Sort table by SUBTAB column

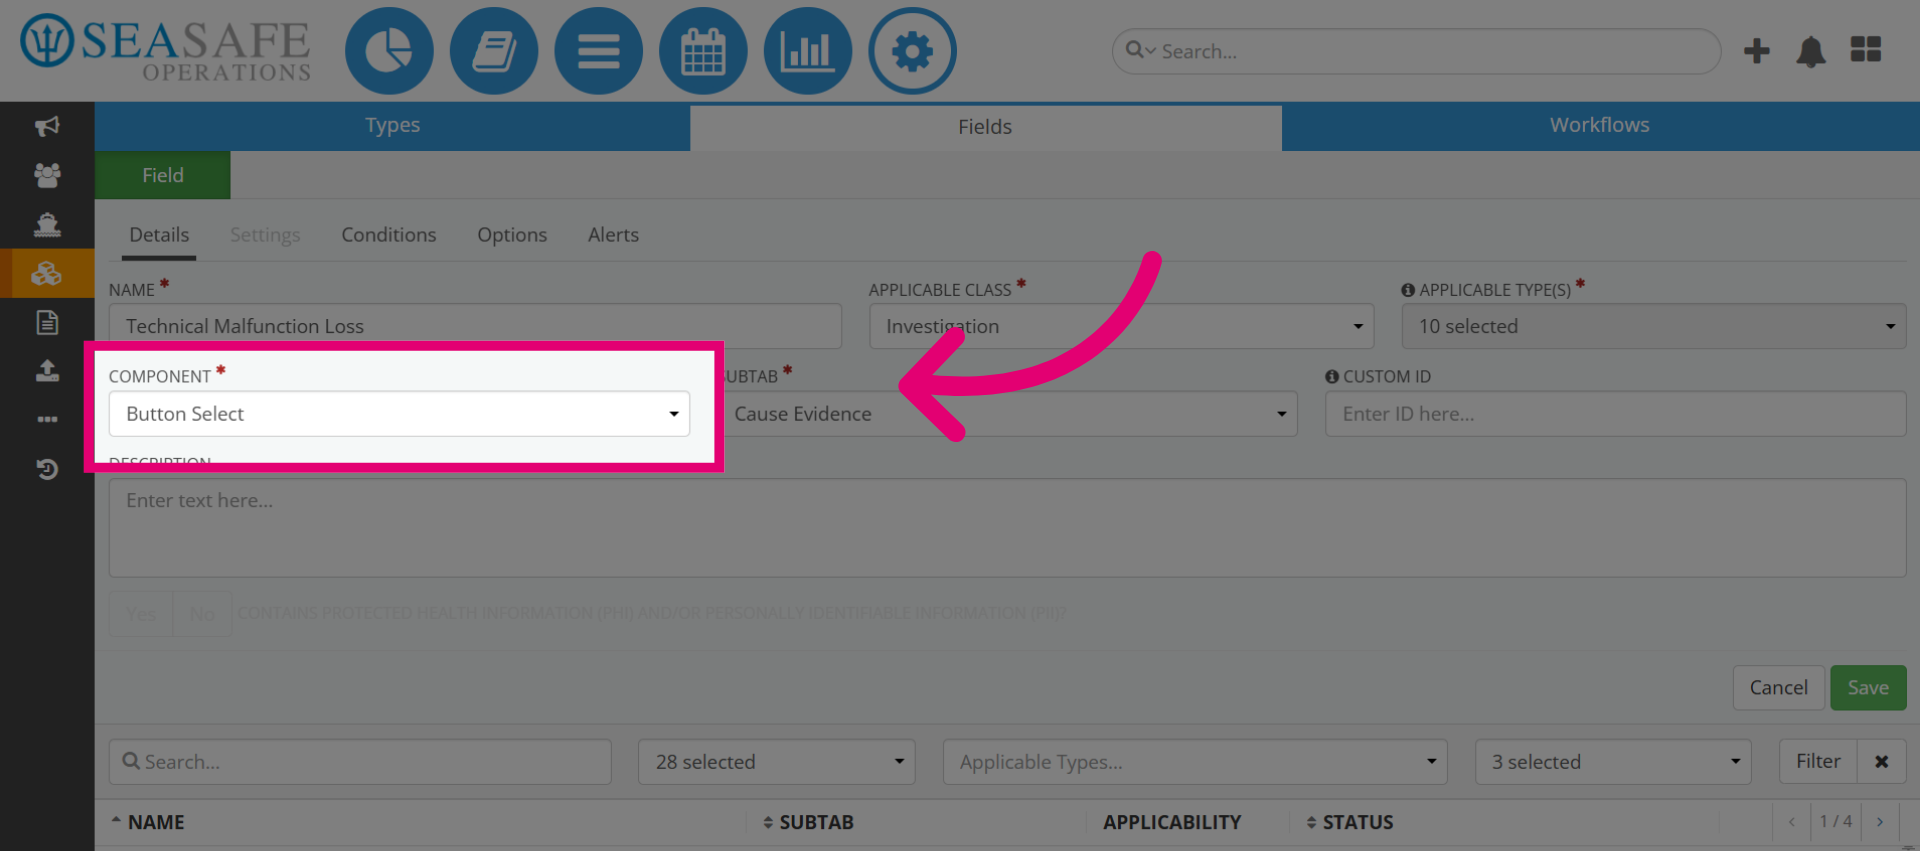point(808,822)
